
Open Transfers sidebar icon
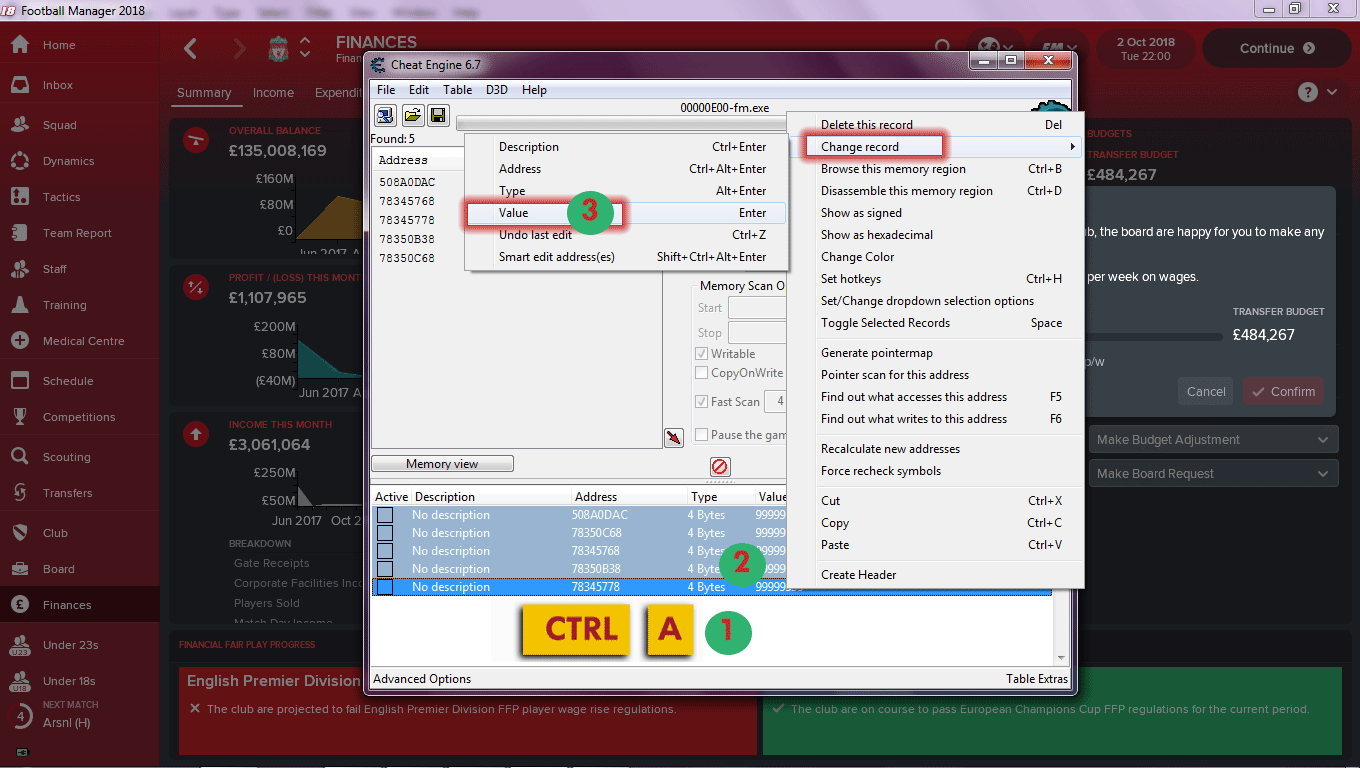pyautogui.click(x=19, y=493)
